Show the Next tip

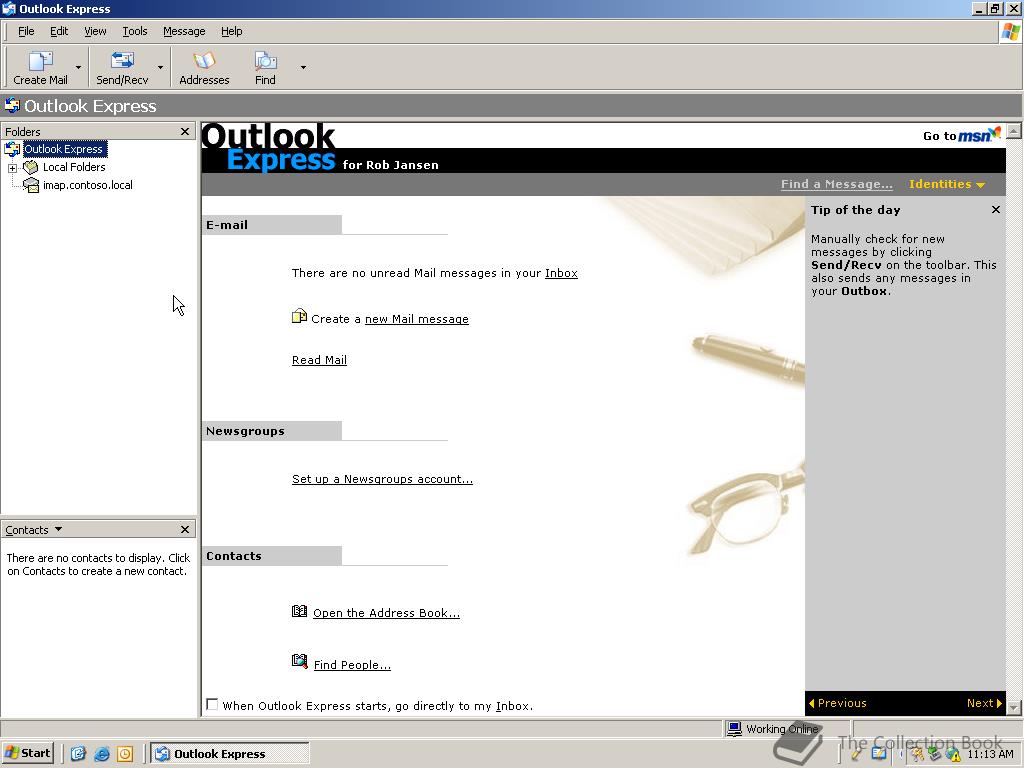tap(984, 703)
